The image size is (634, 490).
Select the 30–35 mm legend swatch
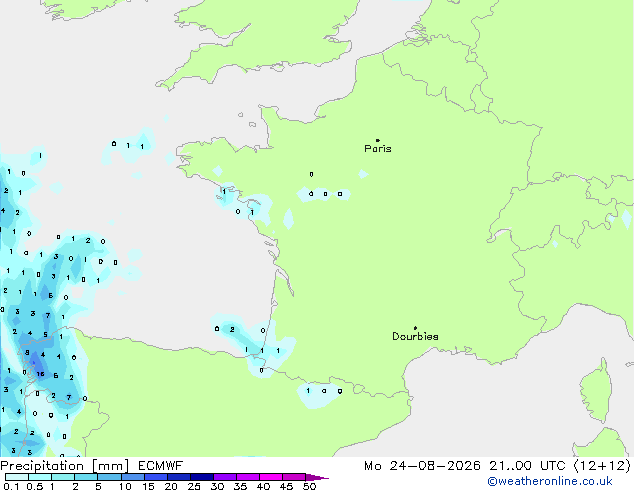click(224, 477)
